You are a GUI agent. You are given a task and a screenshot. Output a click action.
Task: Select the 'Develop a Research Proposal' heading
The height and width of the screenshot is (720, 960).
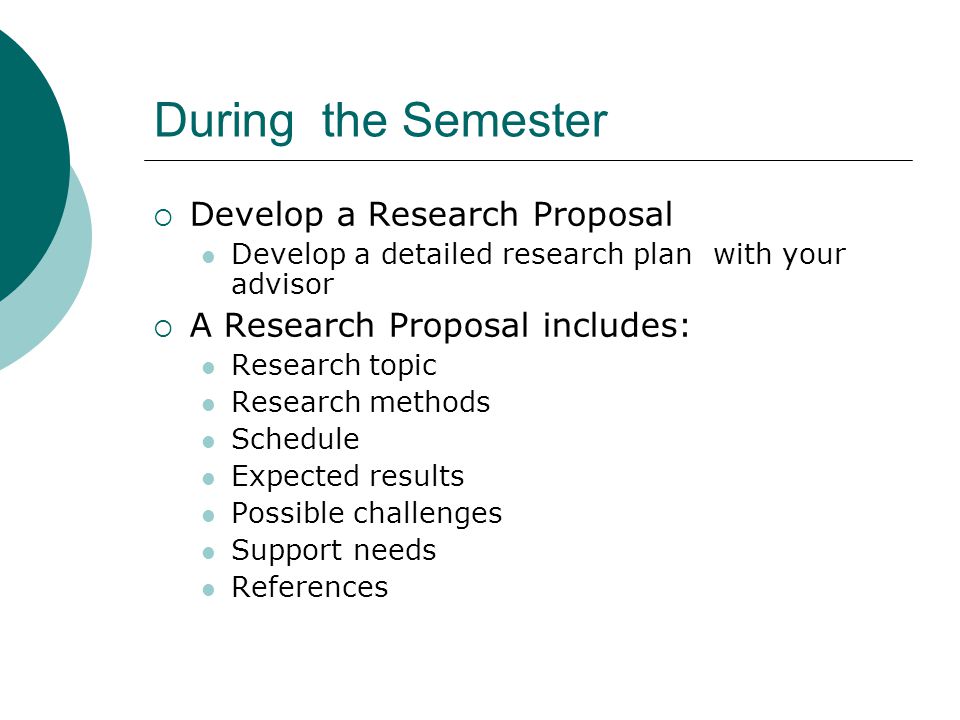[x=431, y=215]
